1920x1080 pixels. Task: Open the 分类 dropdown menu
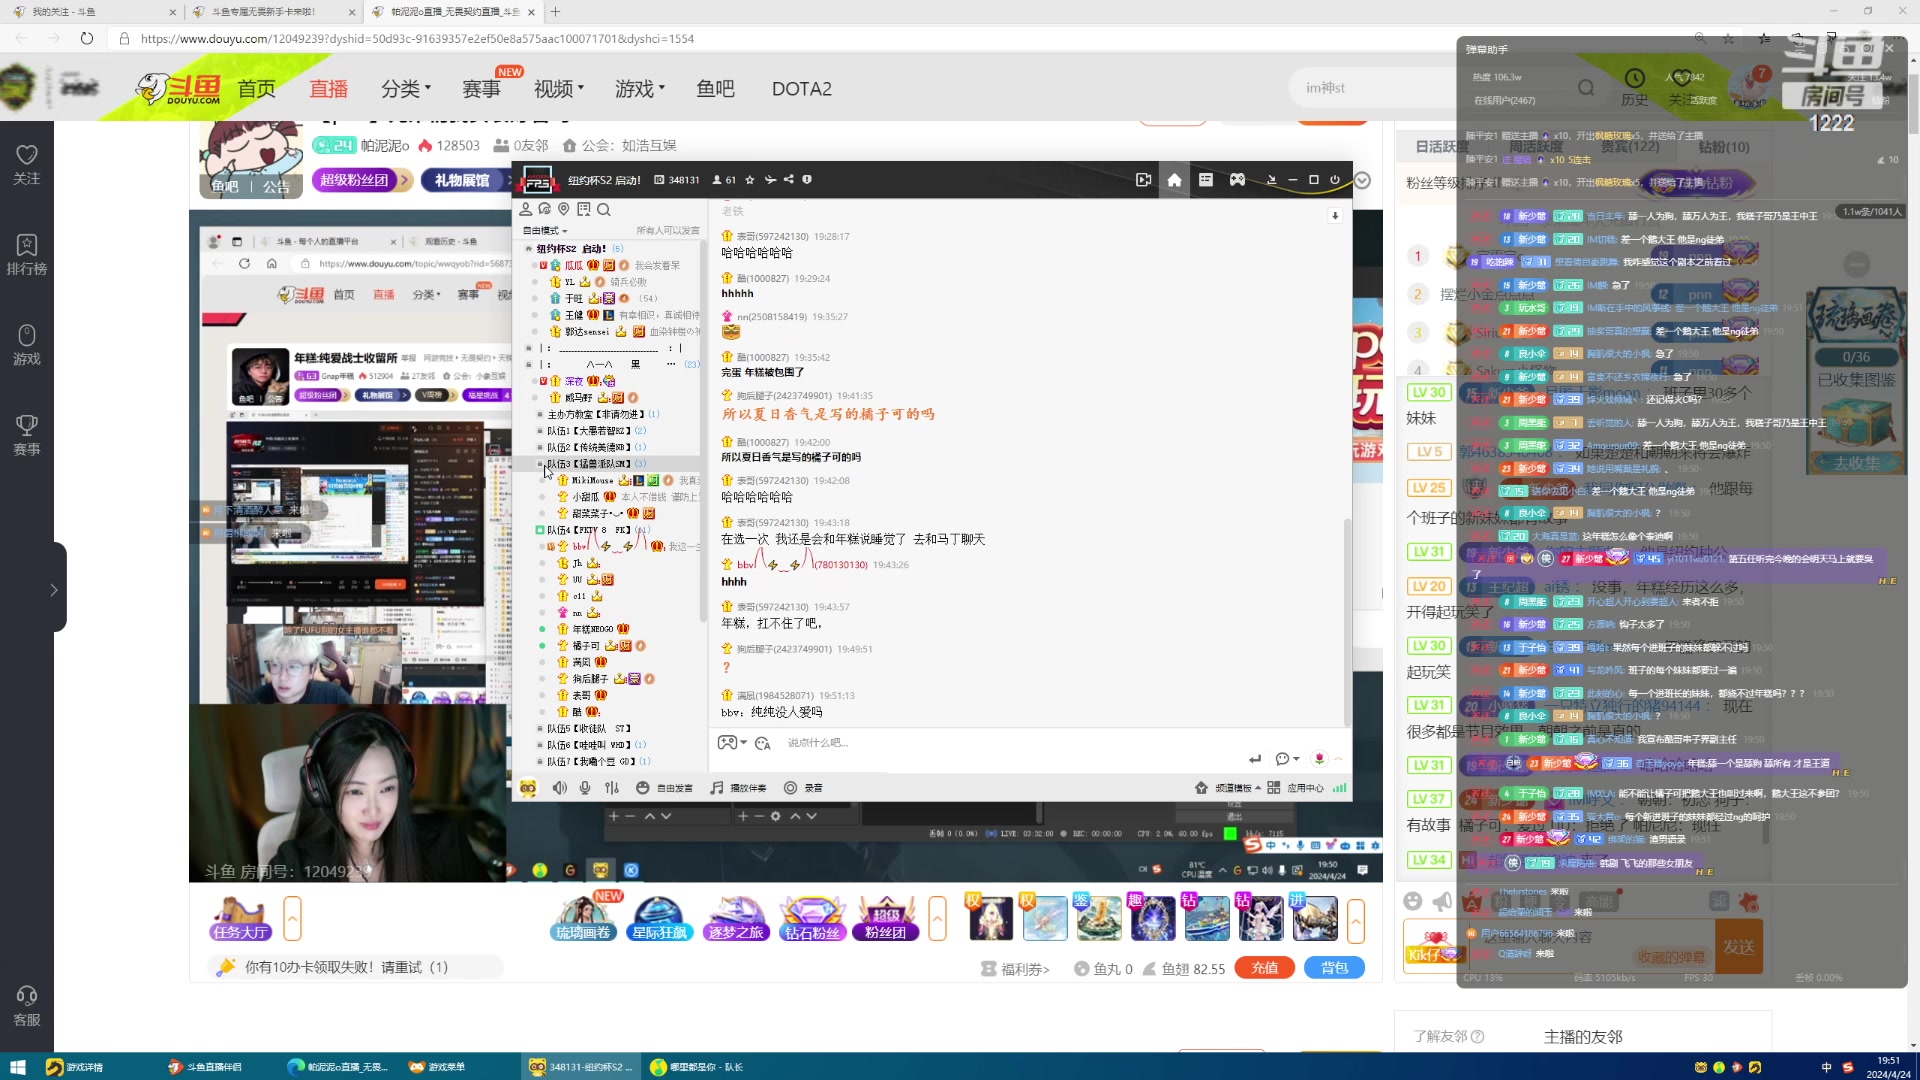[x=405, y=89]
